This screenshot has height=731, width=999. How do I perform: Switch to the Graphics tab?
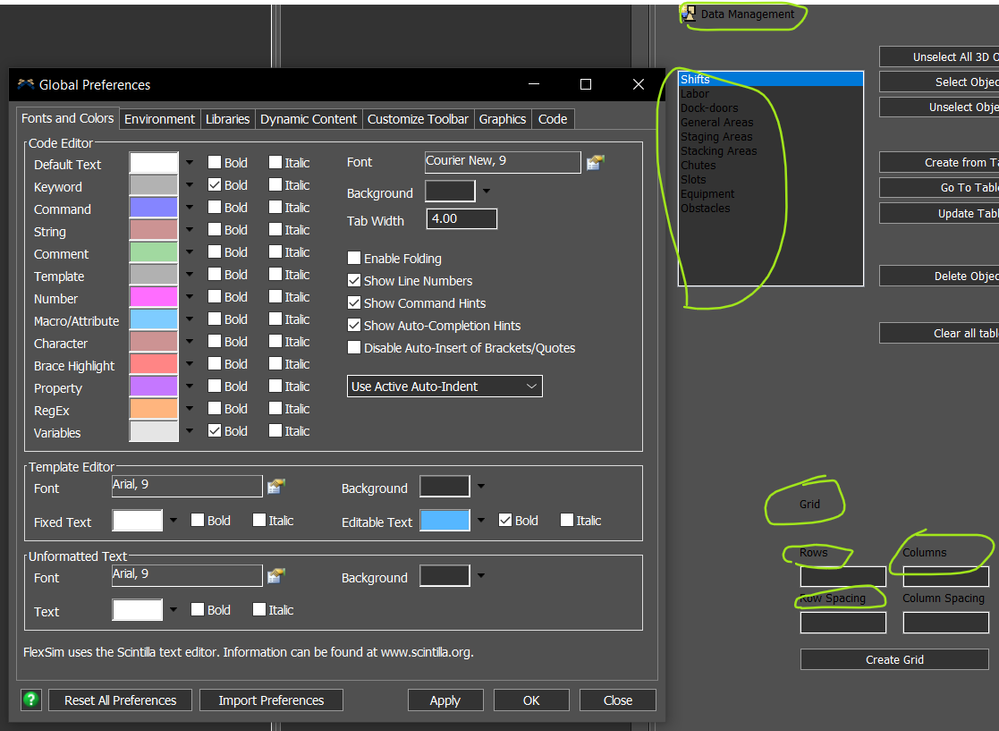point(503,119)
